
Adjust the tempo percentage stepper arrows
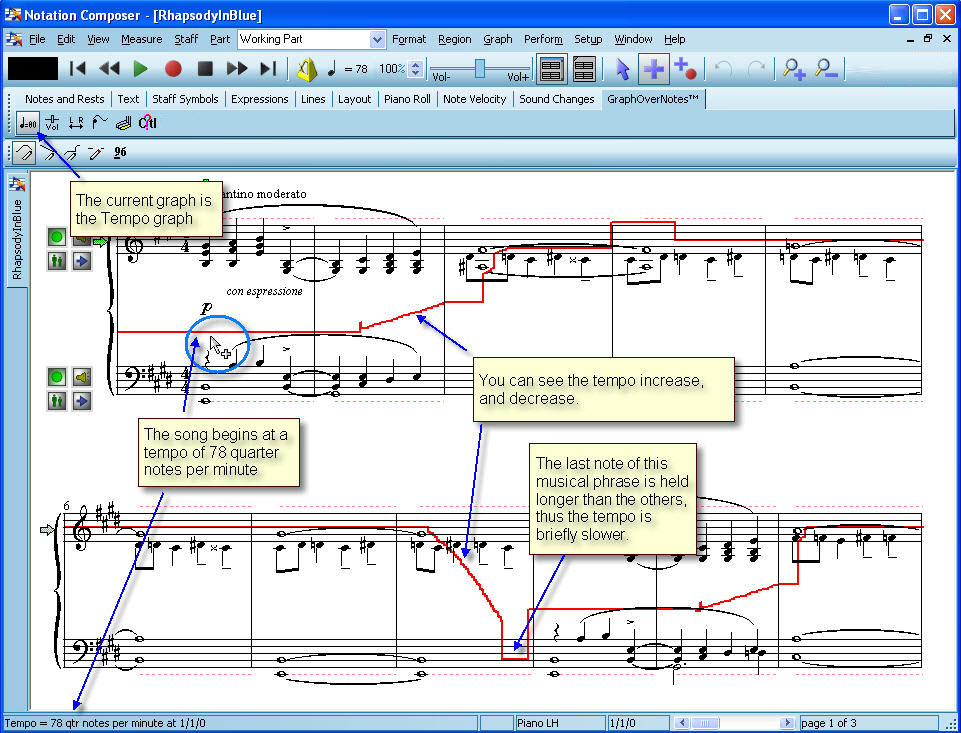pyautogui.click(x=417, y=69)
